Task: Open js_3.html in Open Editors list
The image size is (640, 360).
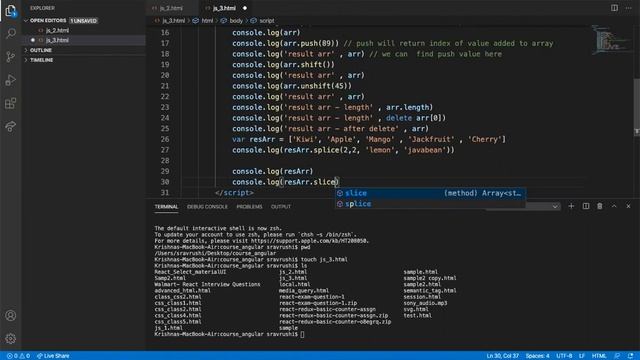Action: pos(57,40)
